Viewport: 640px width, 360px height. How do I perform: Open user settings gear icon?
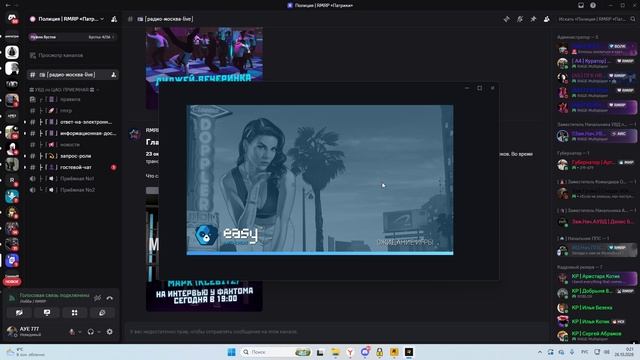pyautogui.click(x=109, y=332)
